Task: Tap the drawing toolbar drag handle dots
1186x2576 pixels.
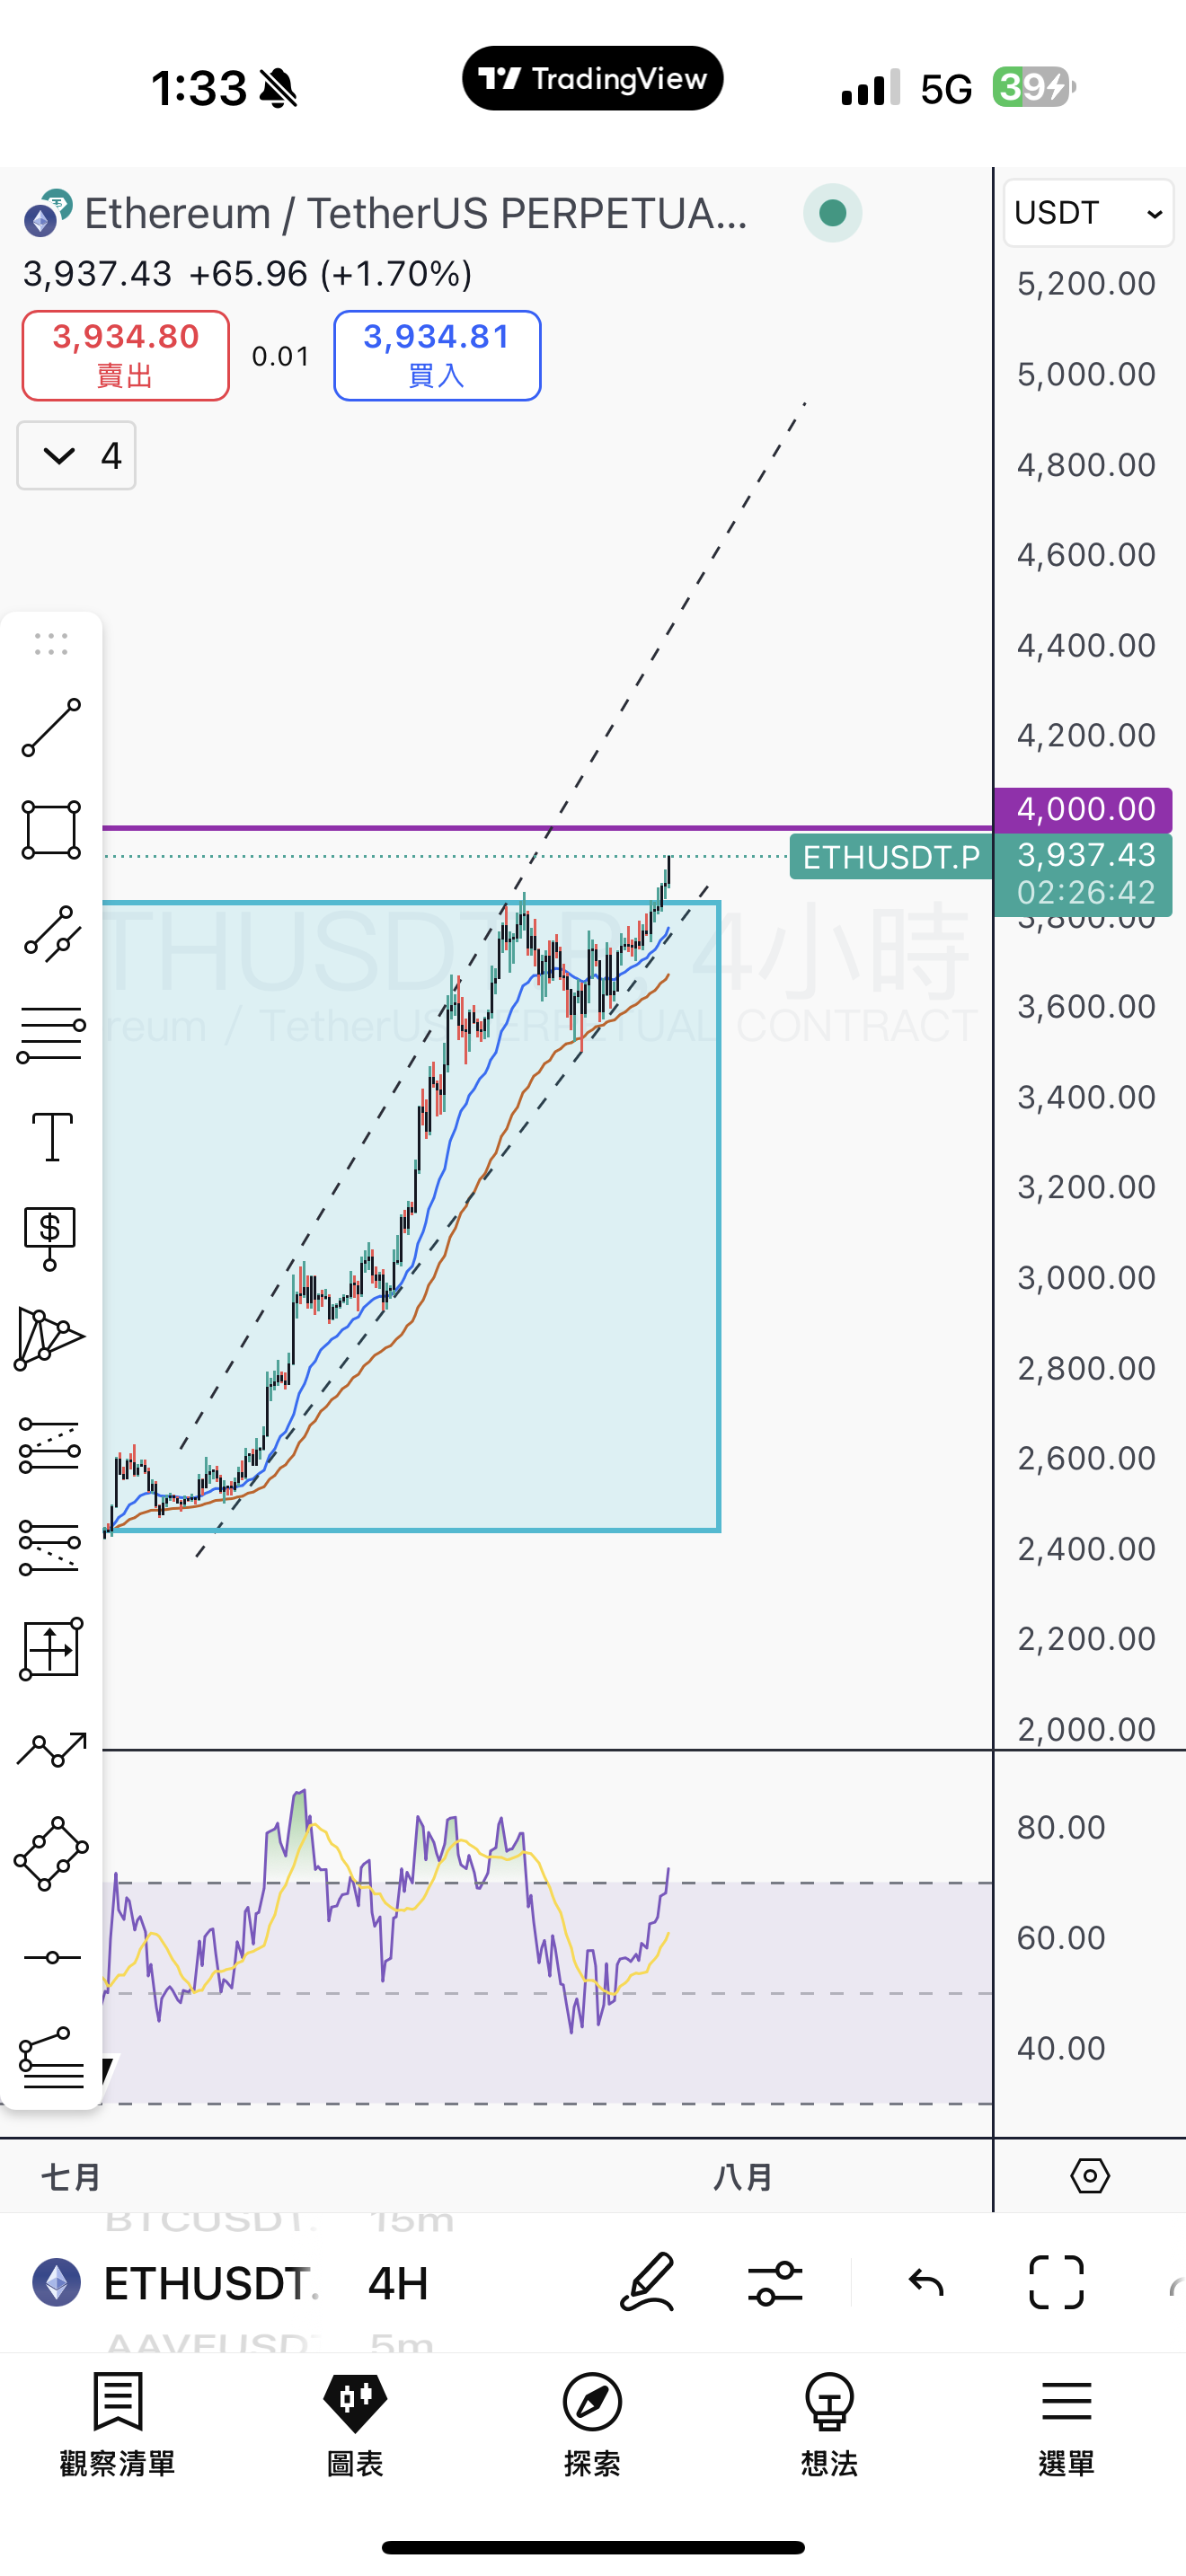Action: (x=51, y=644)
